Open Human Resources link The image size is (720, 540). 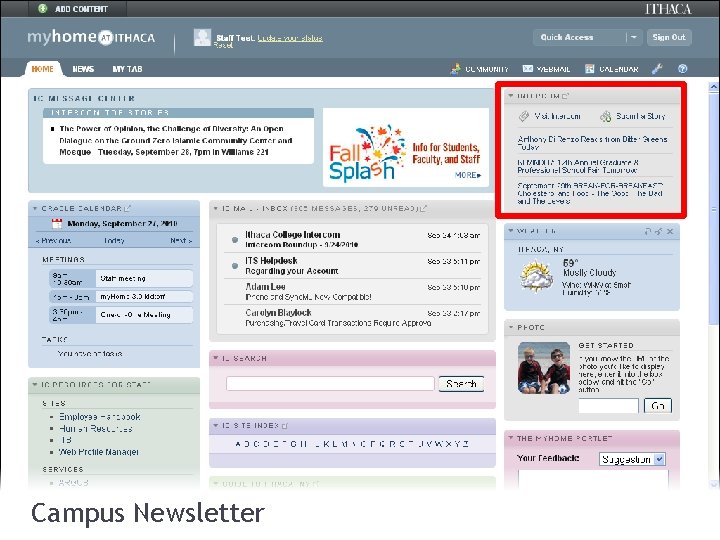96,429
